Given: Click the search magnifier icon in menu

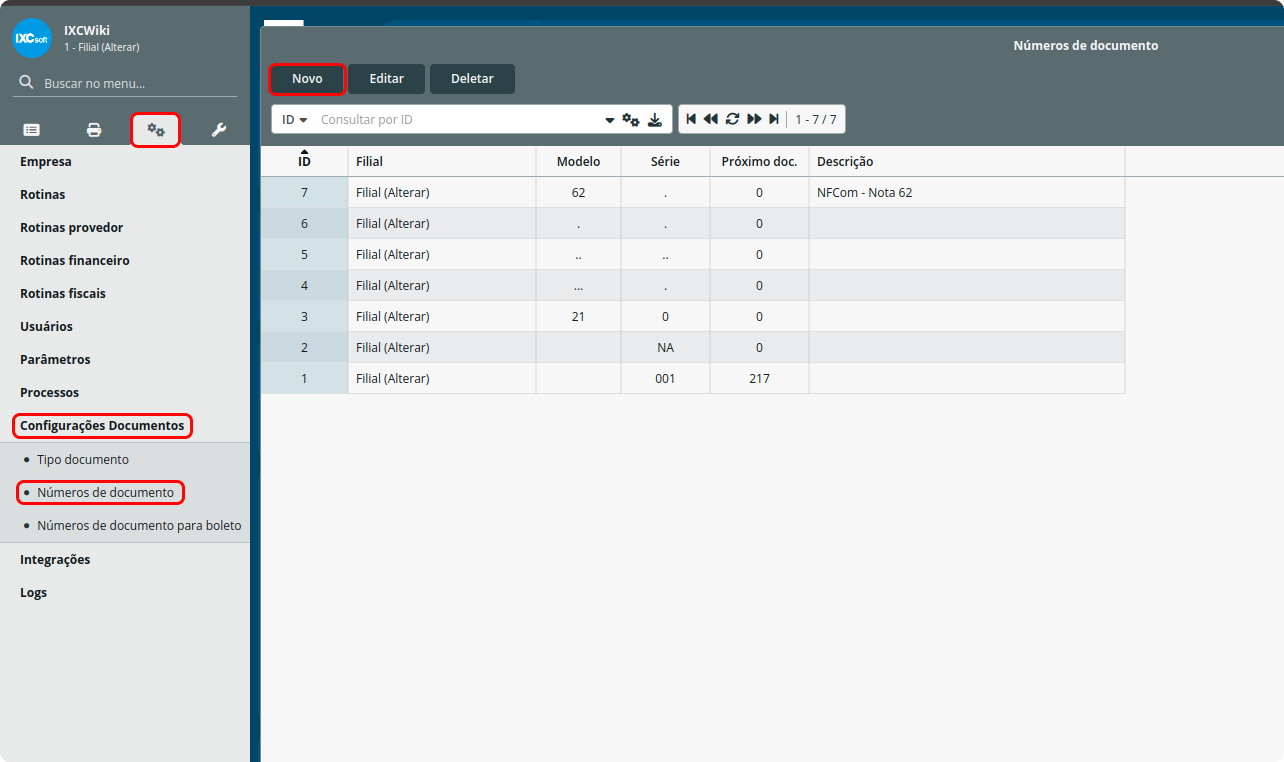Looking at the screenshot, I should pyautogui.click(x=27, y=83).
